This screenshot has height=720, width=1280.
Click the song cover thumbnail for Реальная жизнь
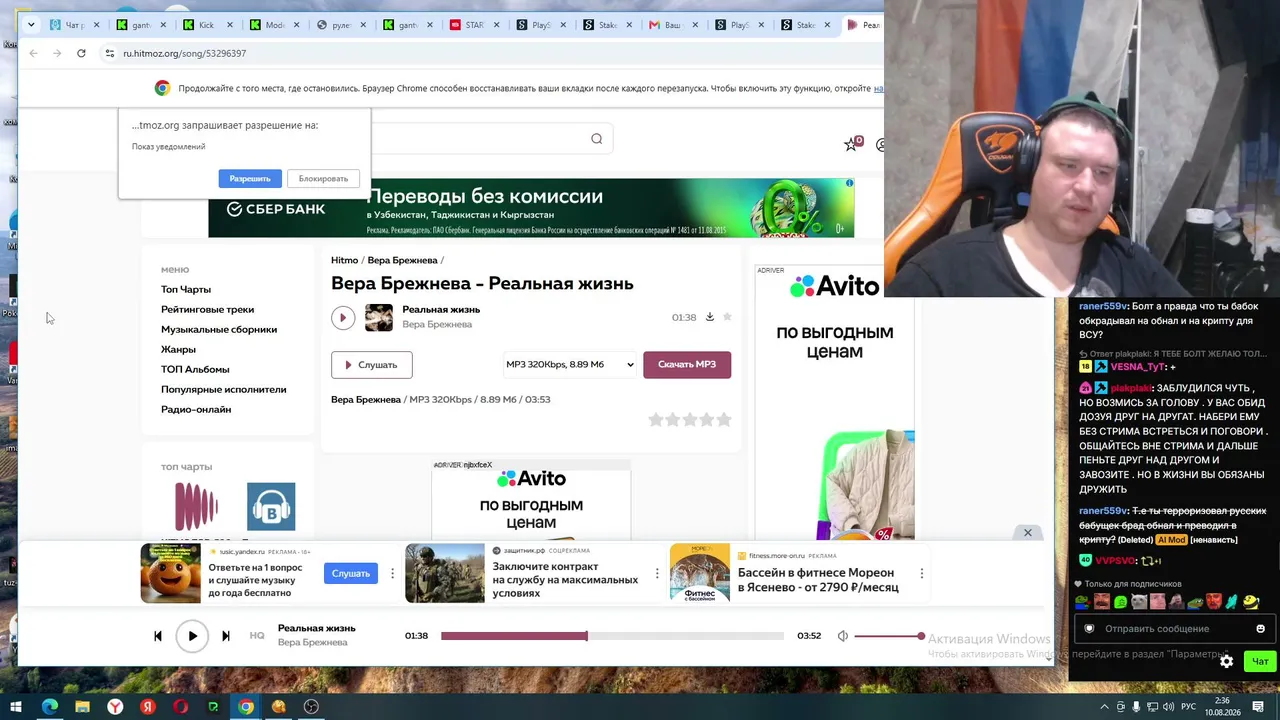pos(379,317)
